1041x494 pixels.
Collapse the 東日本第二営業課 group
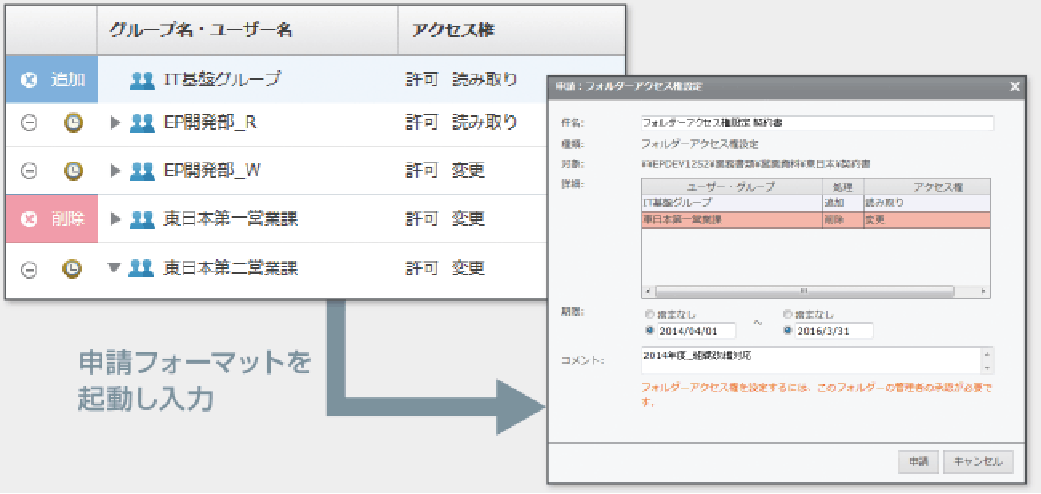point(115,268)
